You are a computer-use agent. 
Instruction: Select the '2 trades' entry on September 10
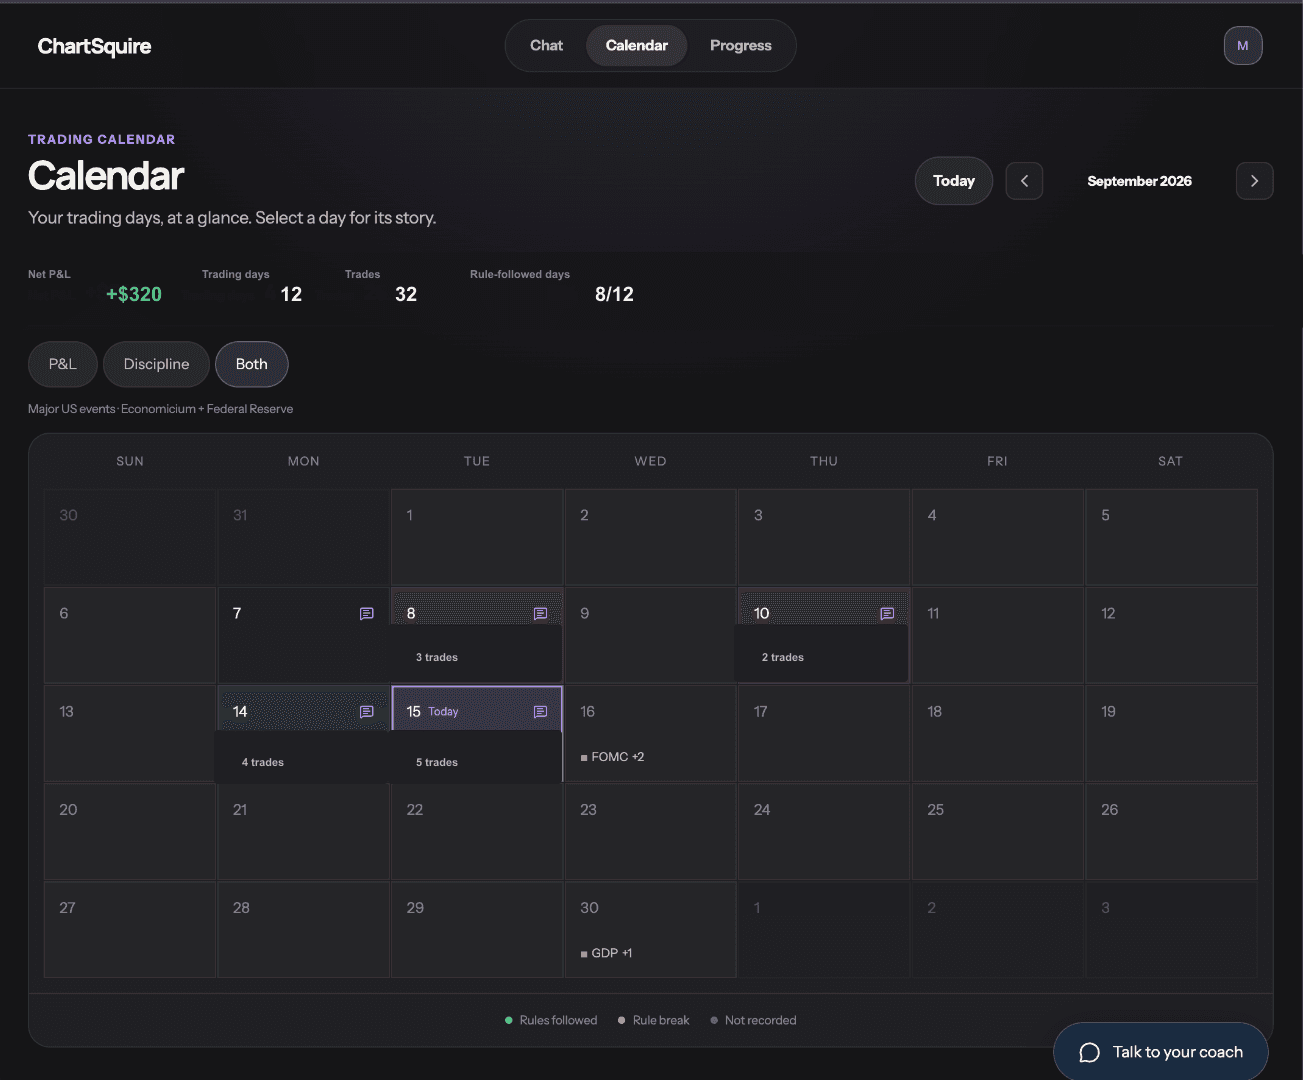click(x=783, y=657)
